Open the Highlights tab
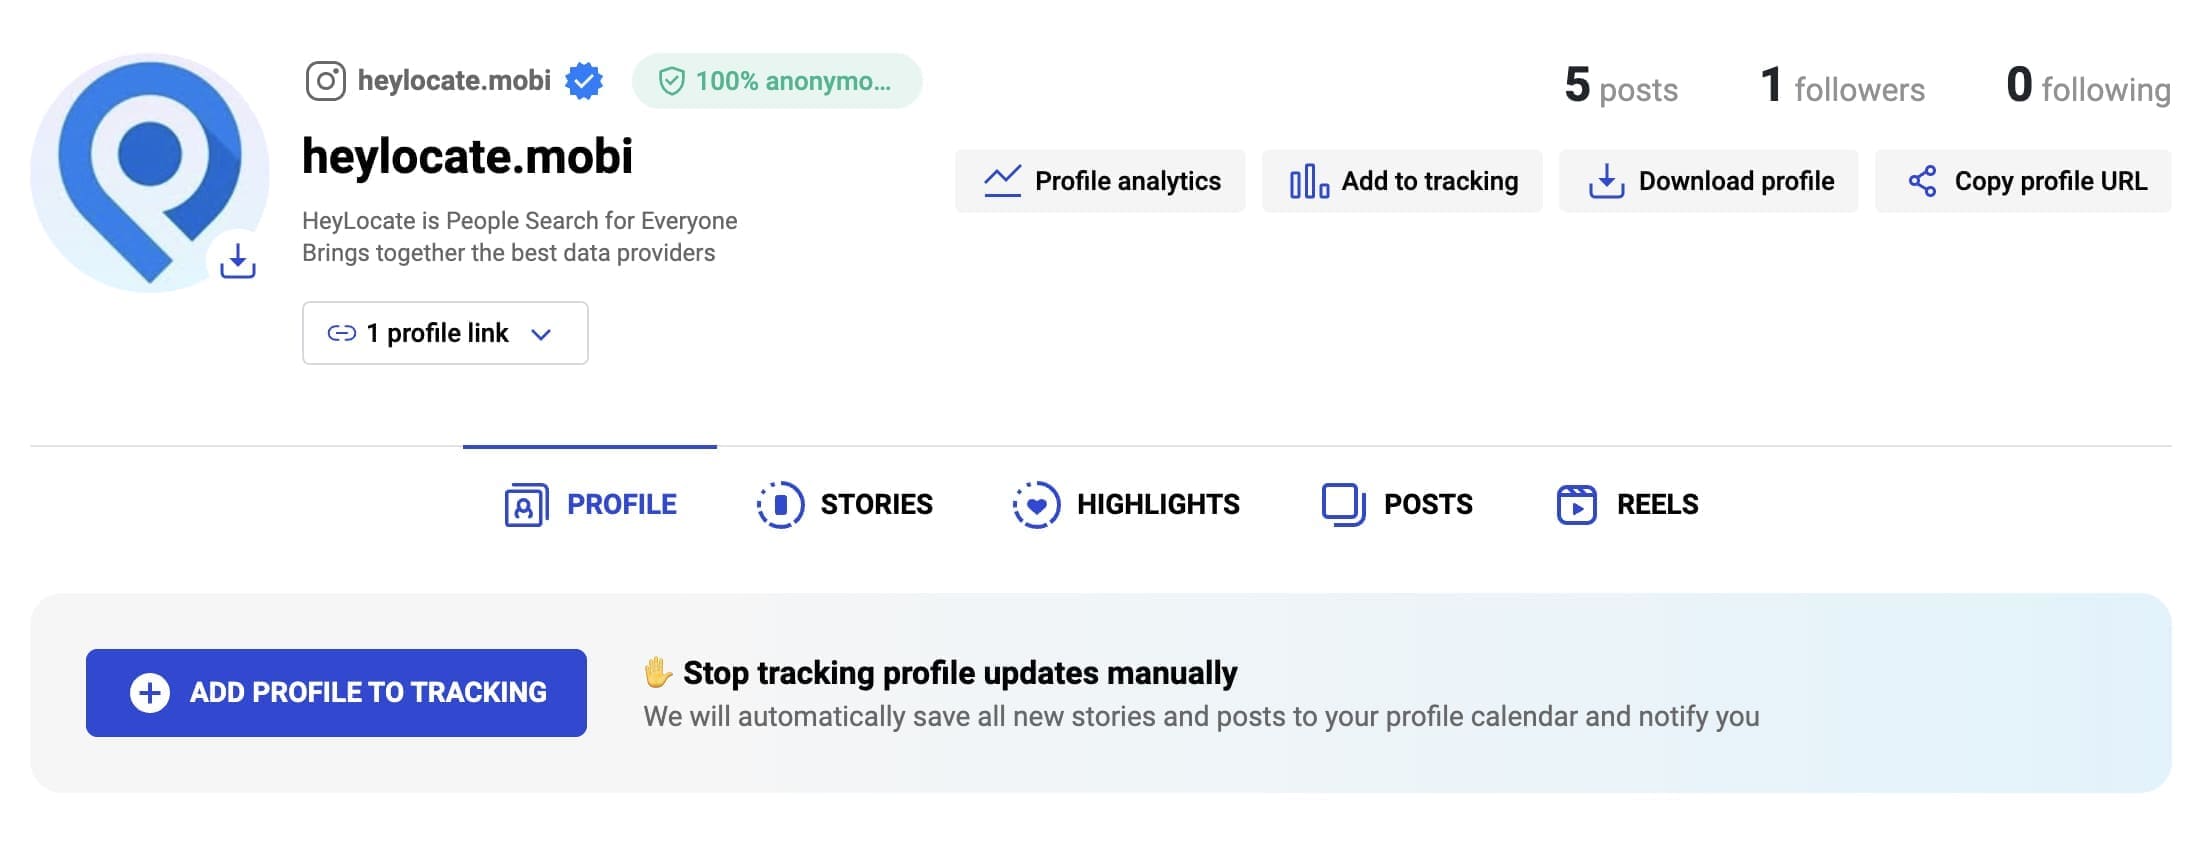 (x=1126, y=504)
